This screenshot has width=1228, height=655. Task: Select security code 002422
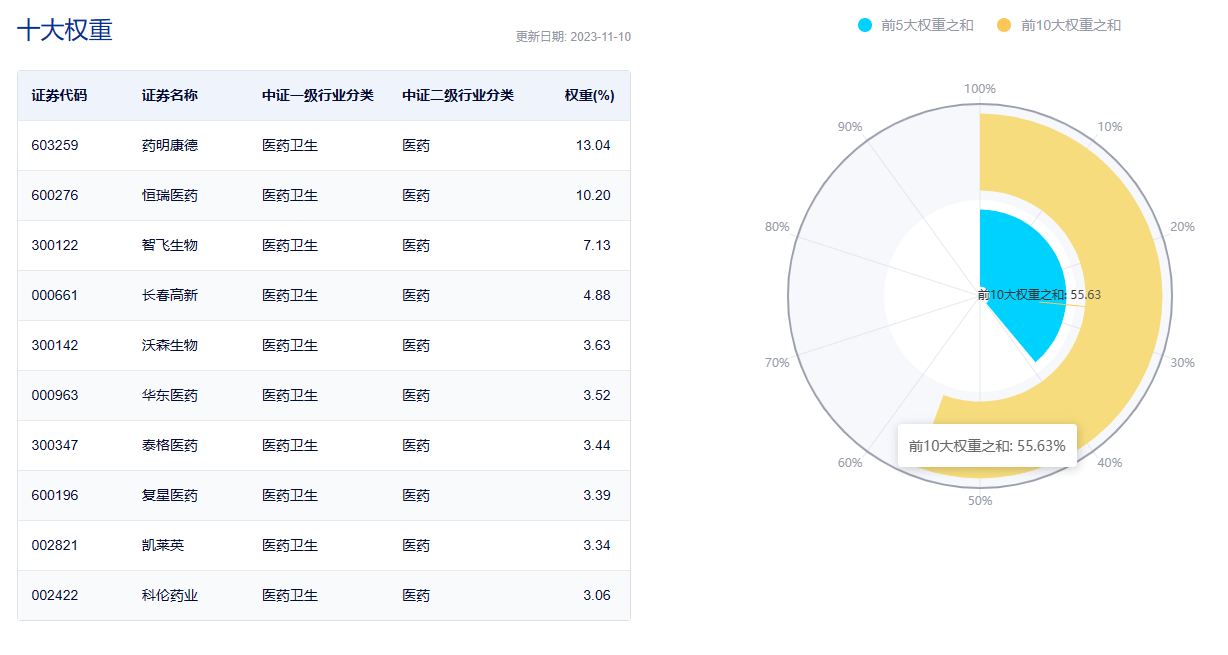[55, 595]
